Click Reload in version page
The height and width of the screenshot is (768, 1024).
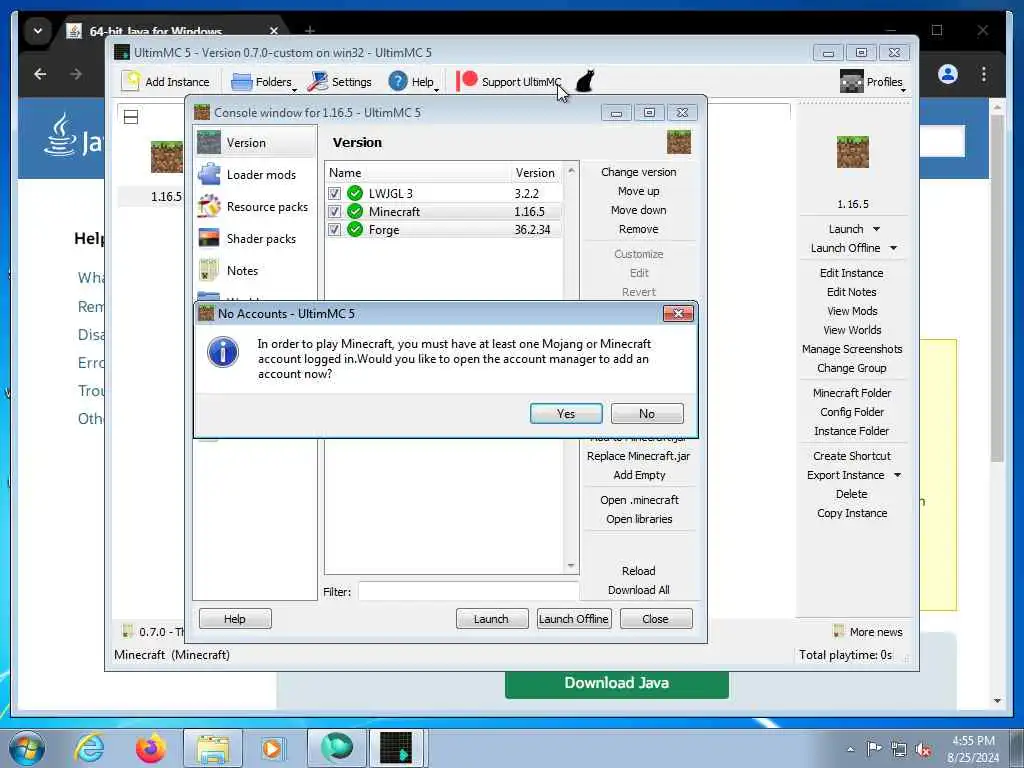pyautogui.click(x=639, y=571)
